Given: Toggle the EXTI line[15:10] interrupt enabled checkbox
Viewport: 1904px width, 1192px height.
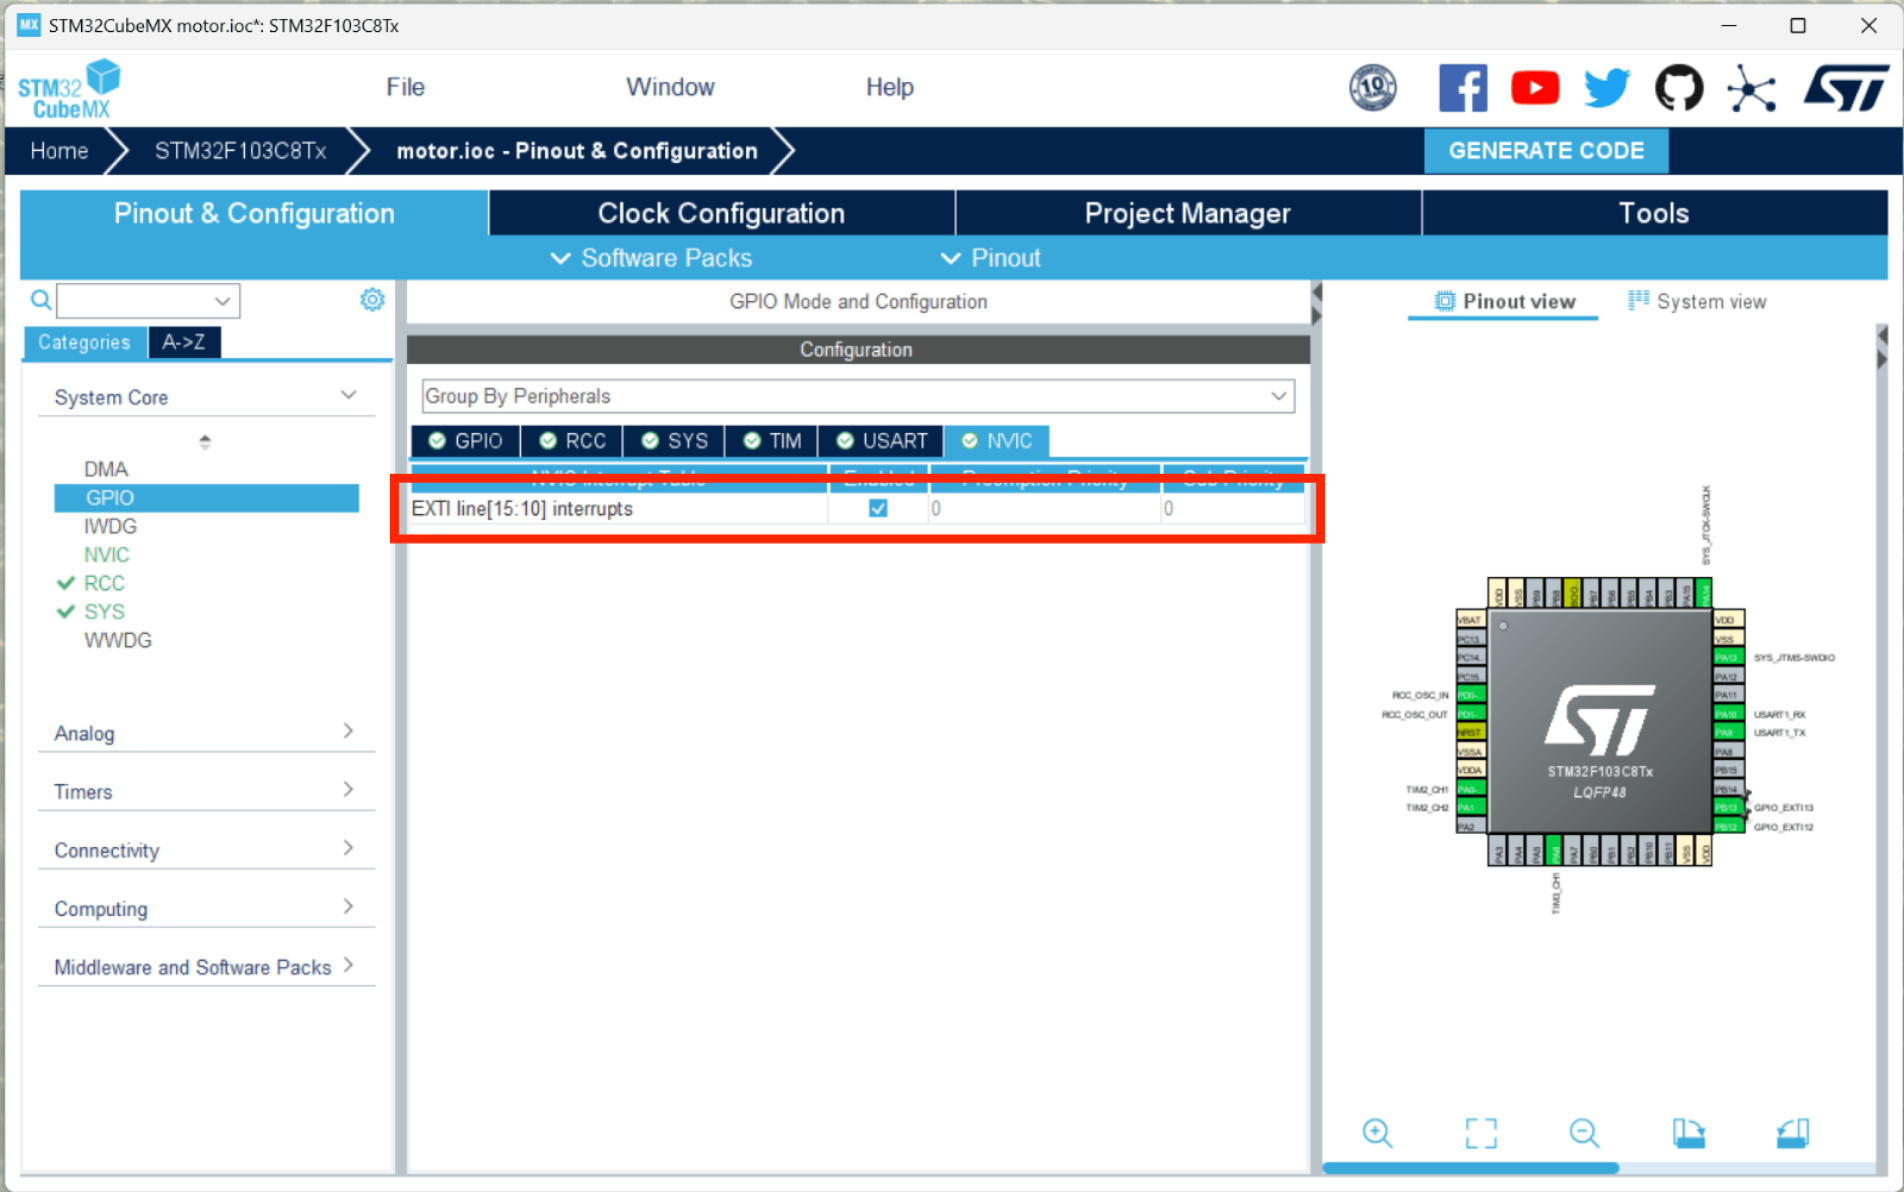Looking at the screenshot, I should pos(878,508).
